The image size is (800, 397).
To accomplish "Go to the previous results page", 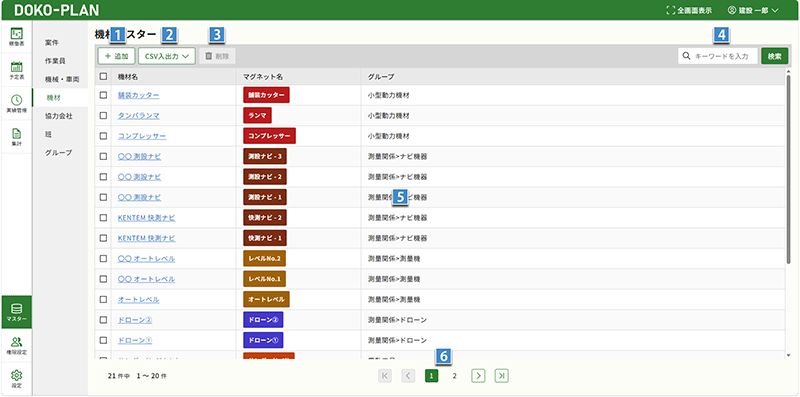I will click(408, 376).
